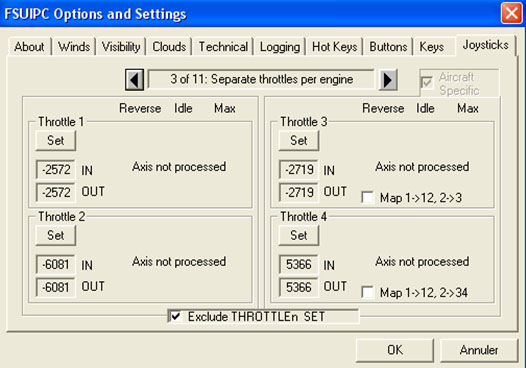Click Set button for Throttle 3
The height and width of the screenshot is (368, 526).
pos(299,140)
